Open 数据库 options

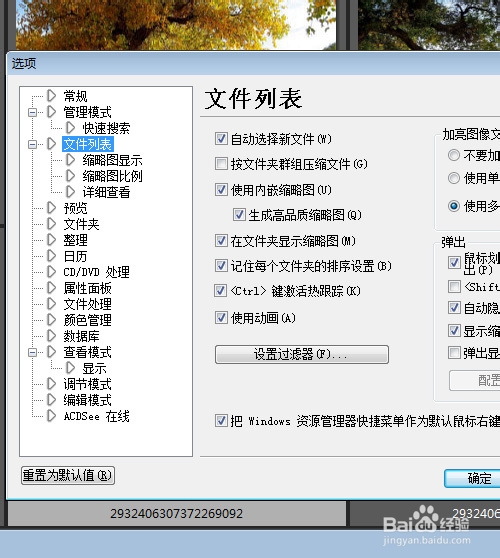(x=81, y=336)
